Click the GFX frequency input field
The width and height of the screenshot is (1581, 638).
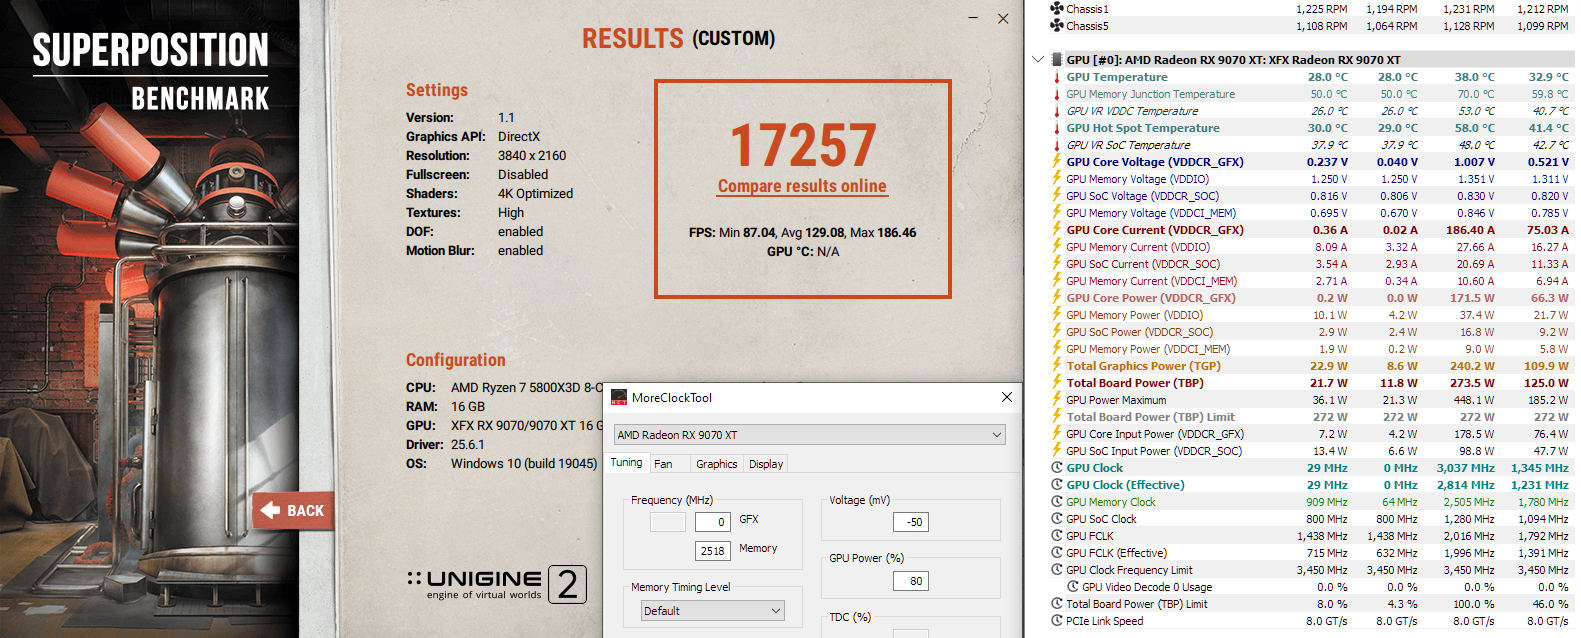[713, 522]
